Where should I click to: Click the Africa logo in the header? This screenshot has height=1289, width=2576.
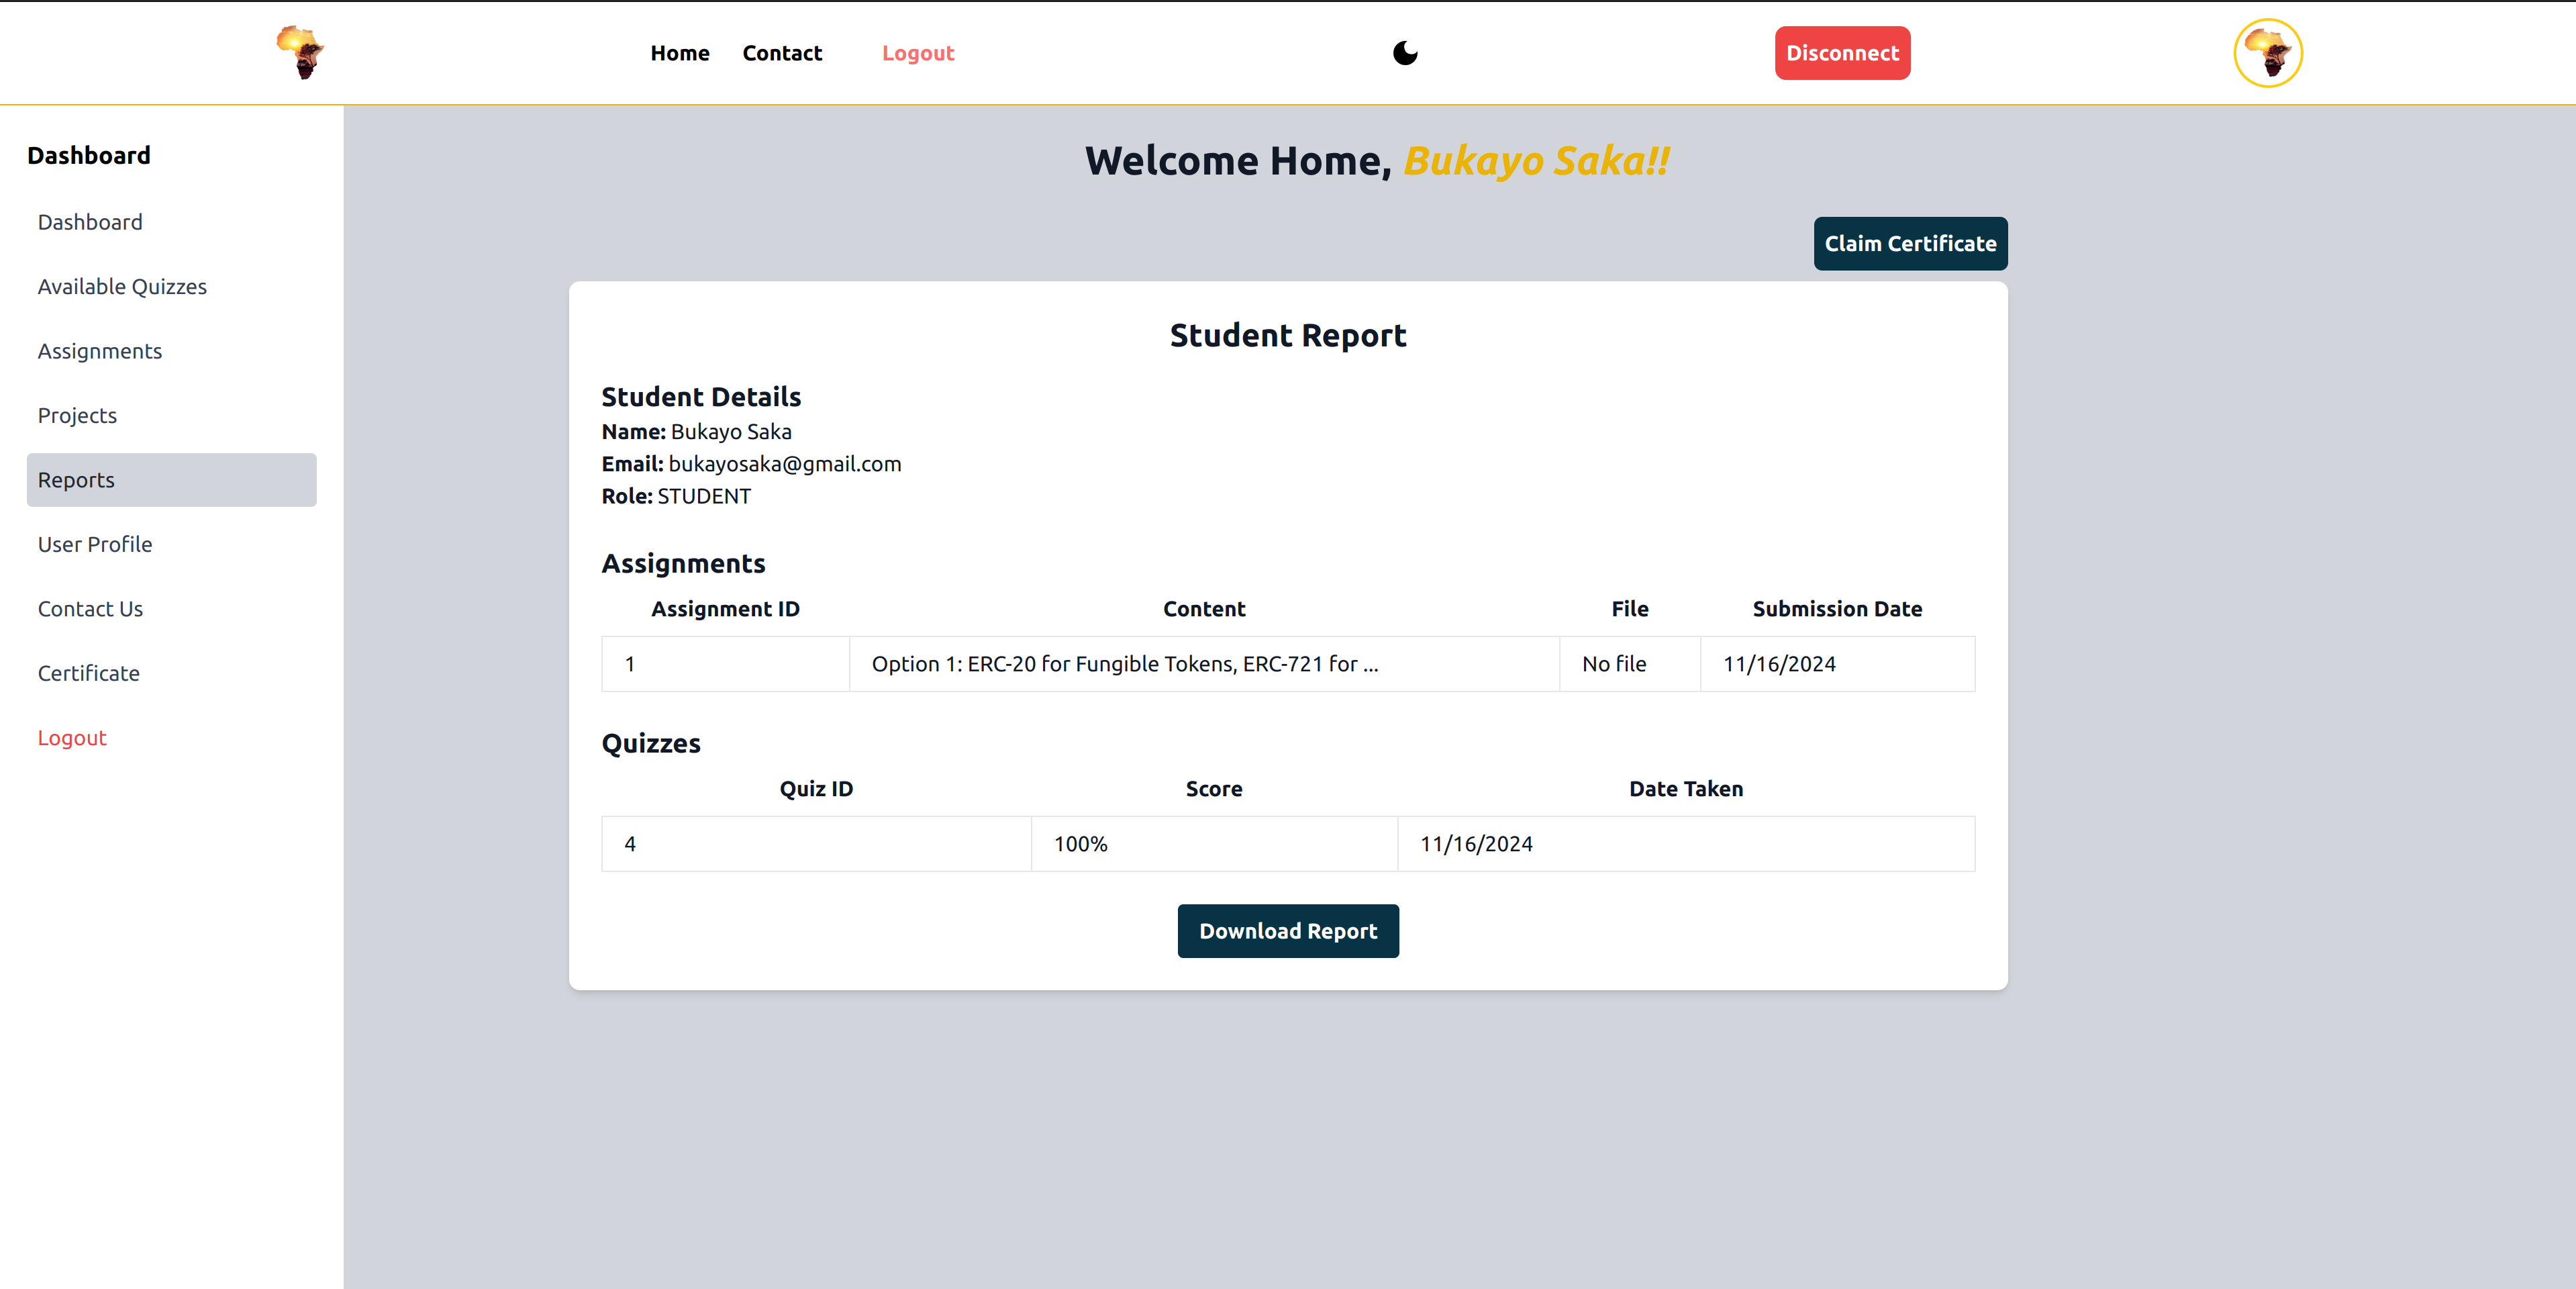coord(300,52)
